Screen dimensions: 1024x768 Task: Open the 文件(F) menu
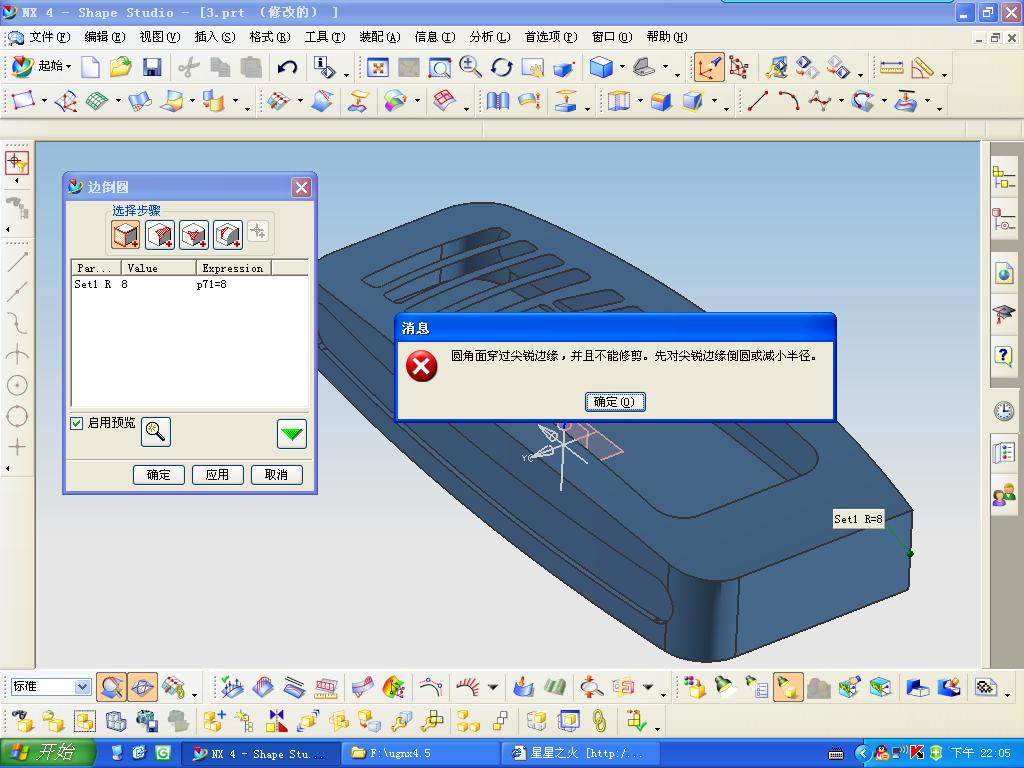click(49, 37)
